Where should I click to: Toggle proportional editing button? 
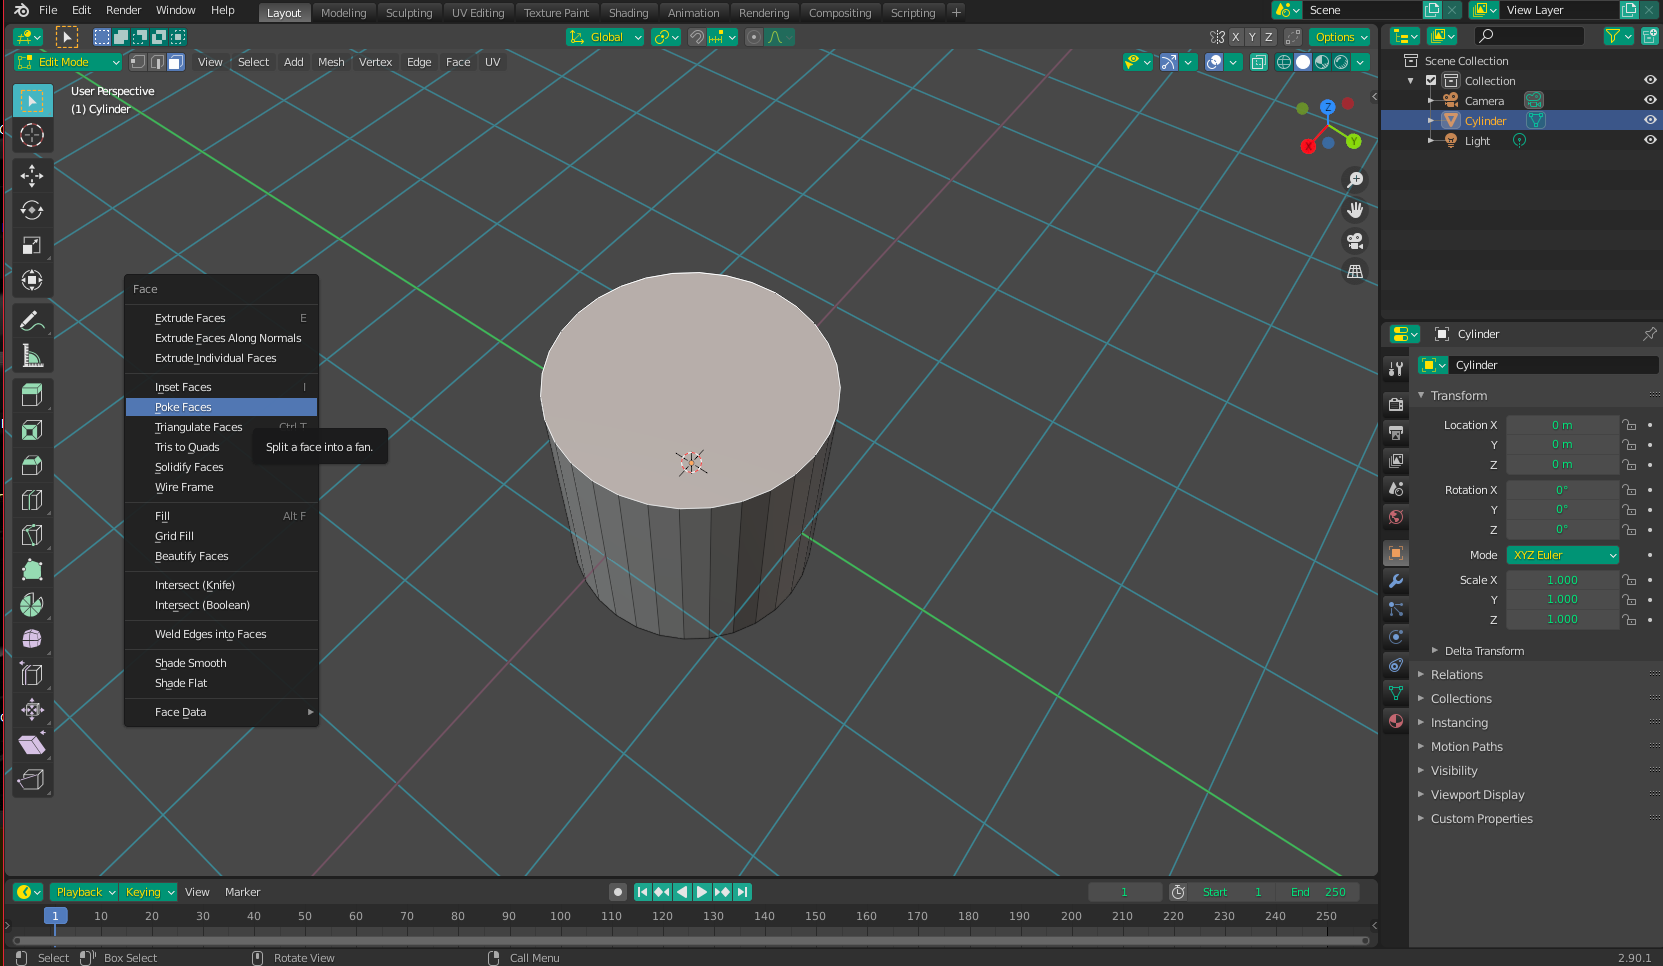coord(754,37)
